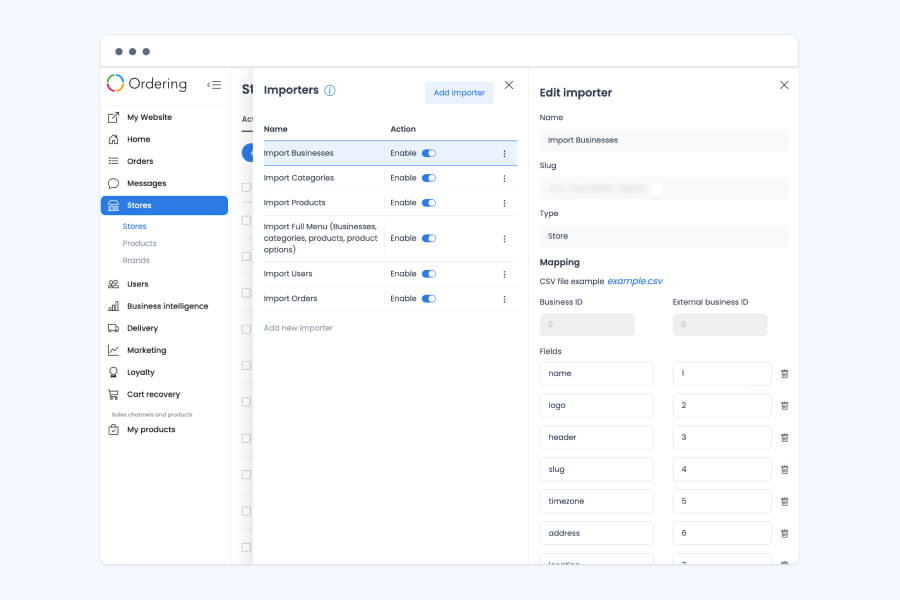Select the Products submenu item
This screenshot has height=600, width=900.
(x=139, y=243)
